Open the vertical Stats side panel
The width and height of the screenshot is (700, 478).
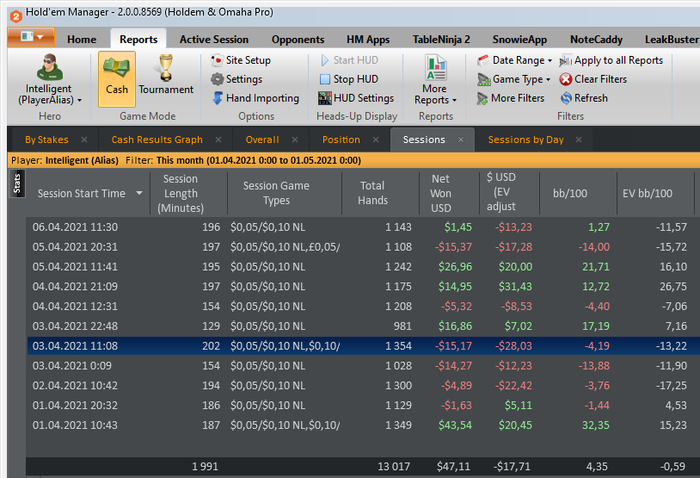click(x=17, y=183)
